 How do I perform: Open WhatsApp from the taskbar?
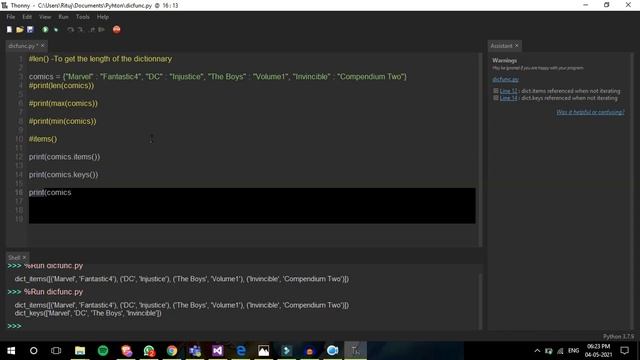tap(149, 351)
